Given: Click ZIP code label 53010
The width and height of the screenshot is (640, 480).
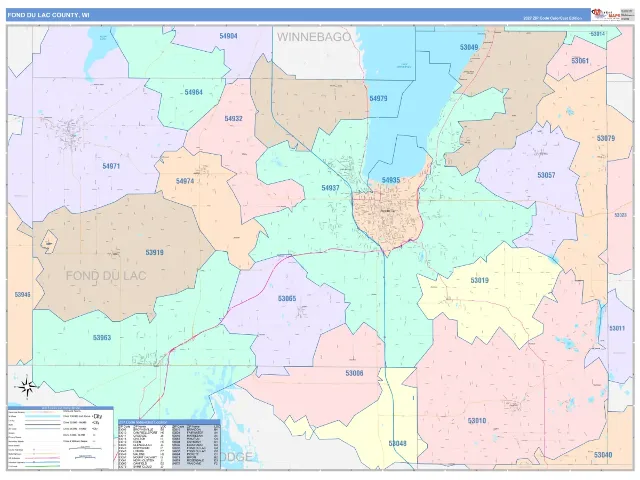Looking at the screenshot, I should (477, 420).
